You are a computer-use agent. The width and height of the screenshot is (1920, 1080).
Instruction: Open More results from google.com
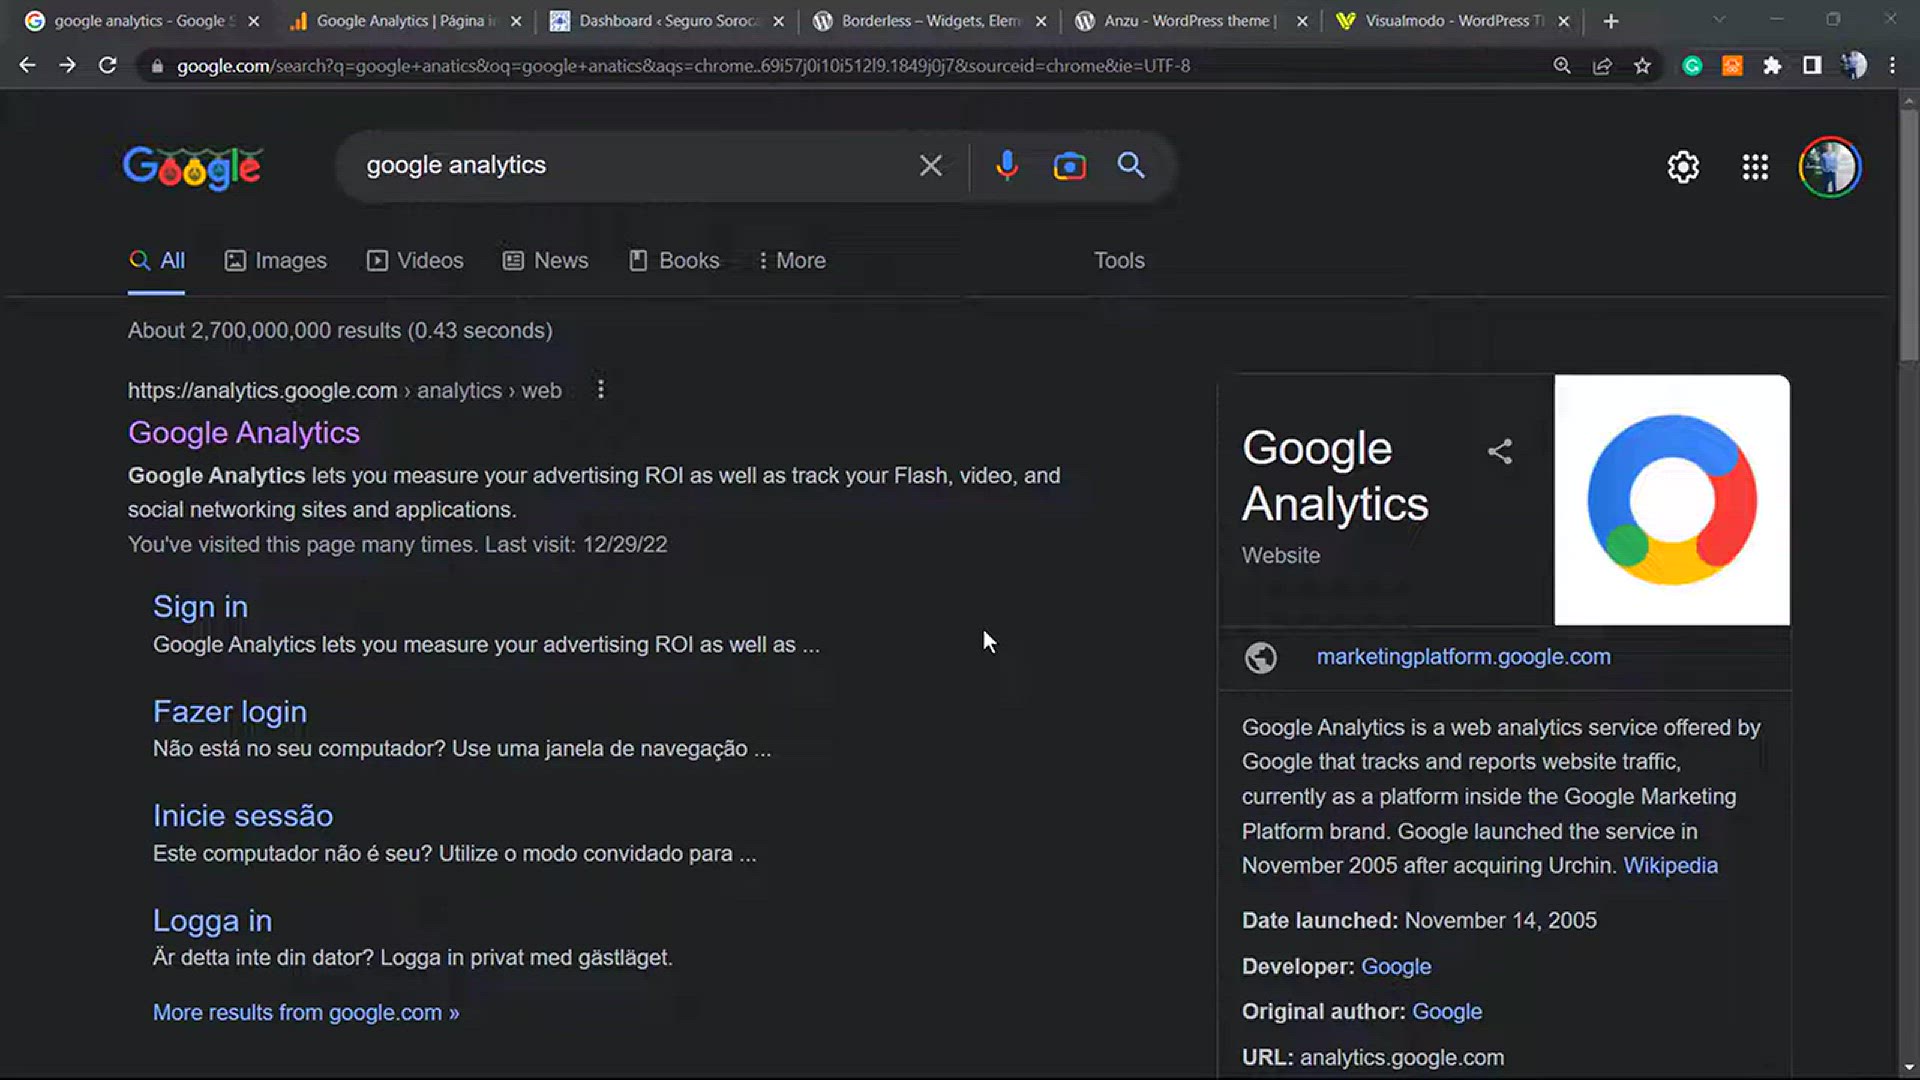pos(306,1012)
